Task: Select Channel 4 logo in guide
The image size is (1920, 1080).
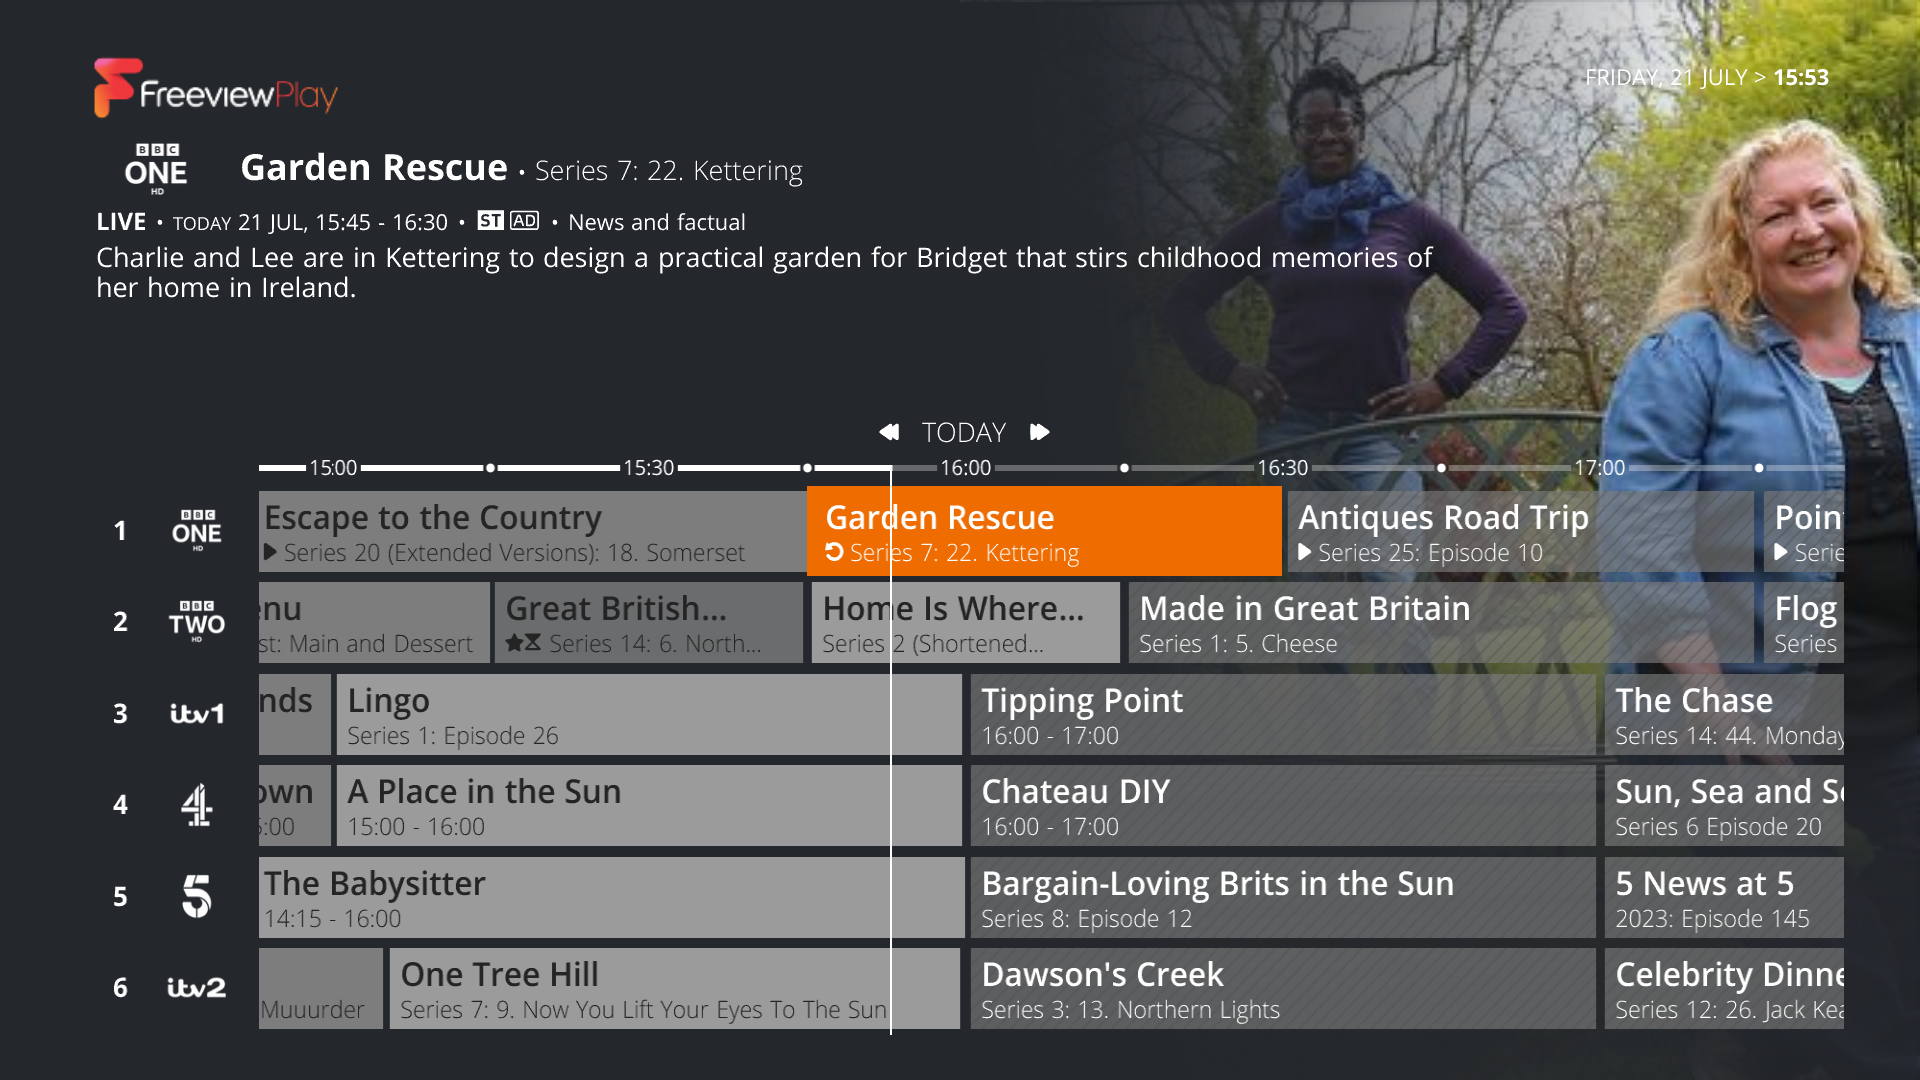Action: coord(197,805)
